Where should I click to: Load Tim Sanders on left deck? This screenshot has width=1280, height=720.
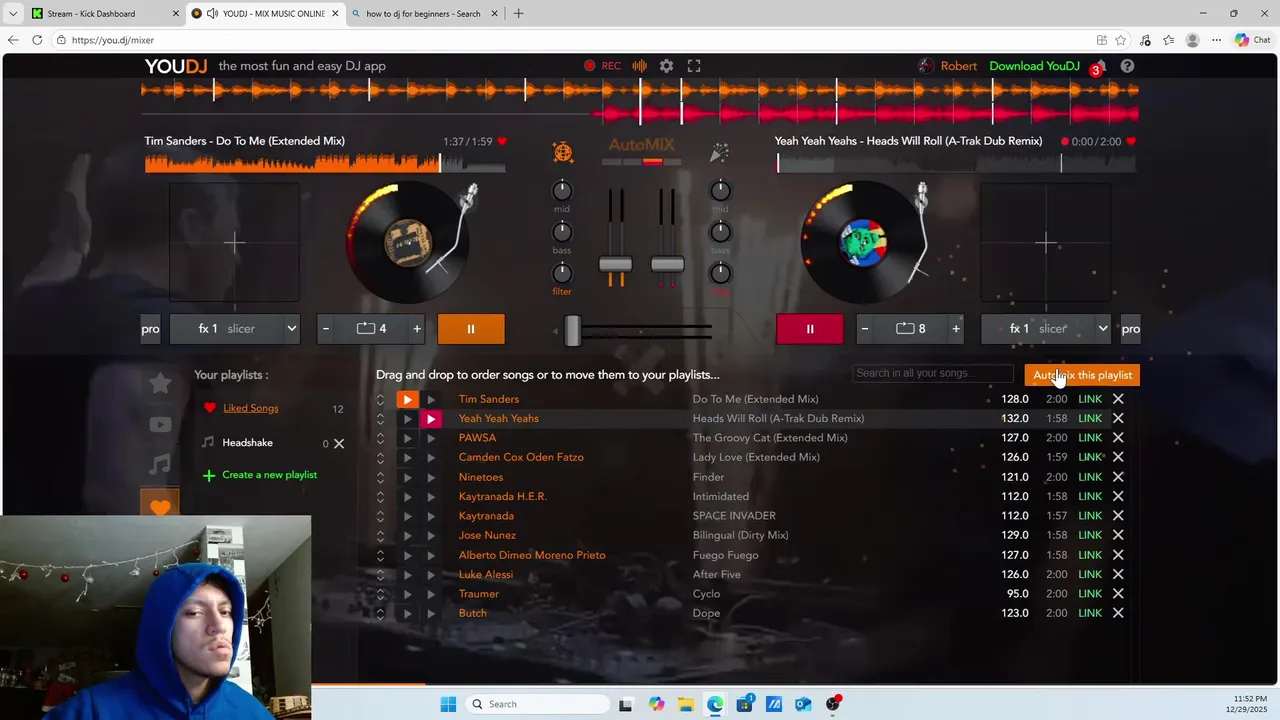(407, 399)
